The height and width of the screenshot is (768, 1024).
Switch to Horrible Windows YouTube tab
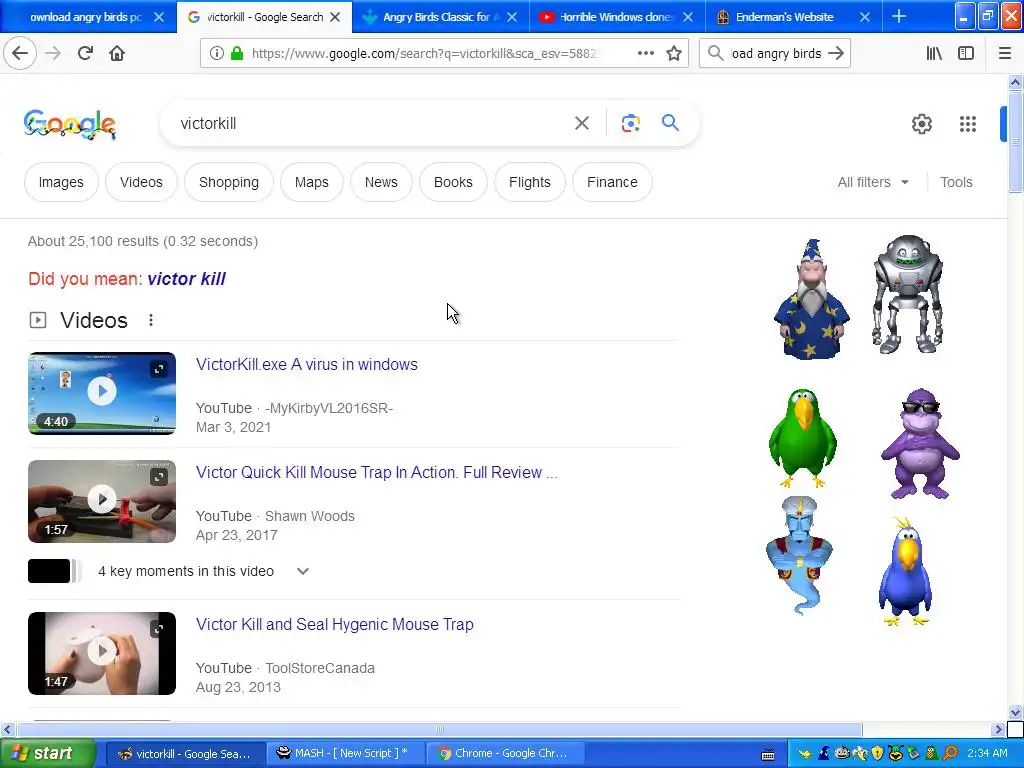(x=615, y=17)
